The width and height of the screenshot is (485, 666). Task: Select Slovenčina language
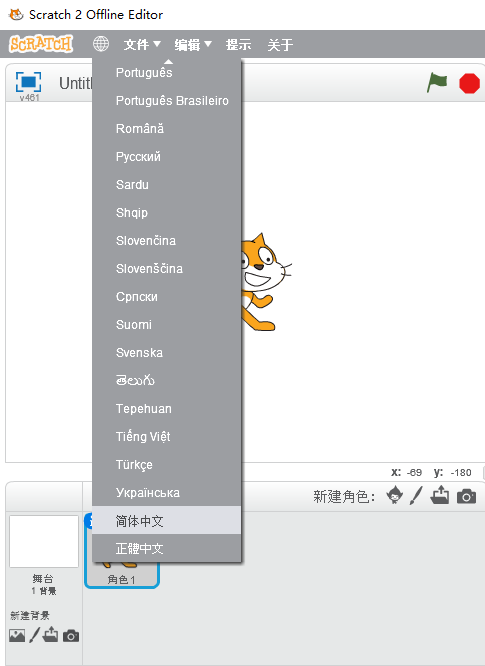(166, 240)
